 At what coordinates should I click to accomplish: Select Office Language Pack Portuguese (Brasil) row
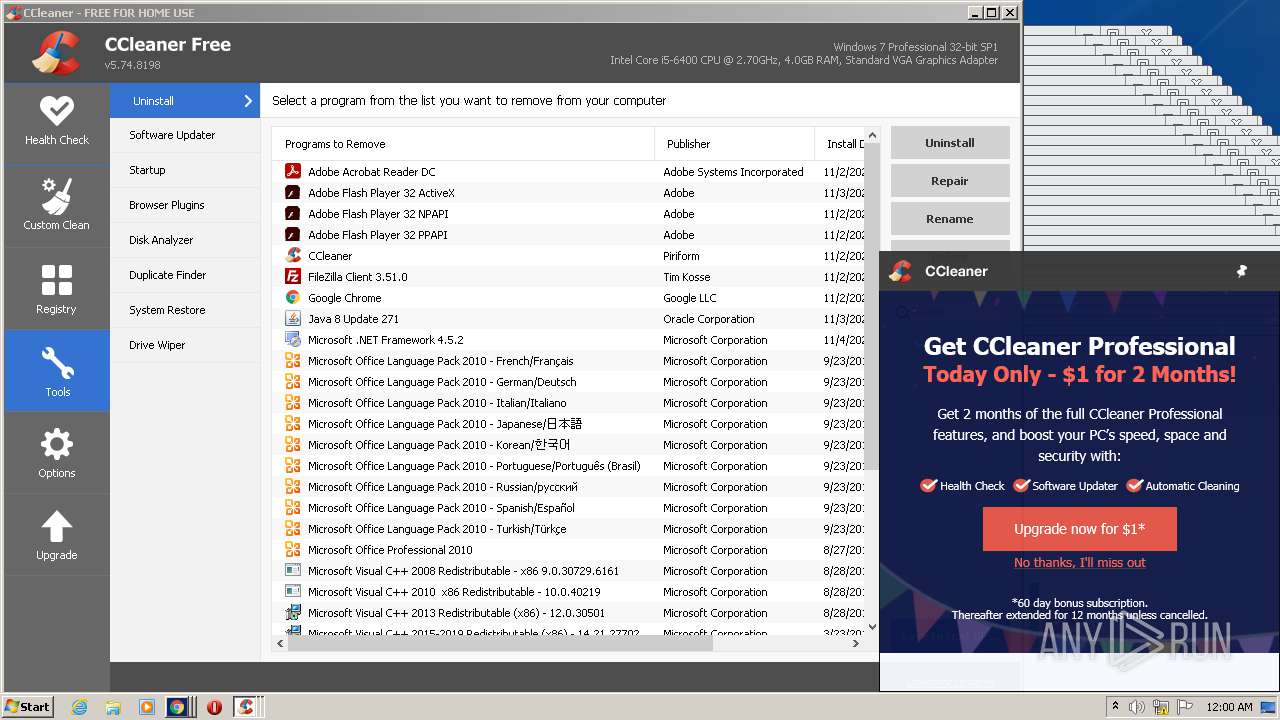click(568, 465)
